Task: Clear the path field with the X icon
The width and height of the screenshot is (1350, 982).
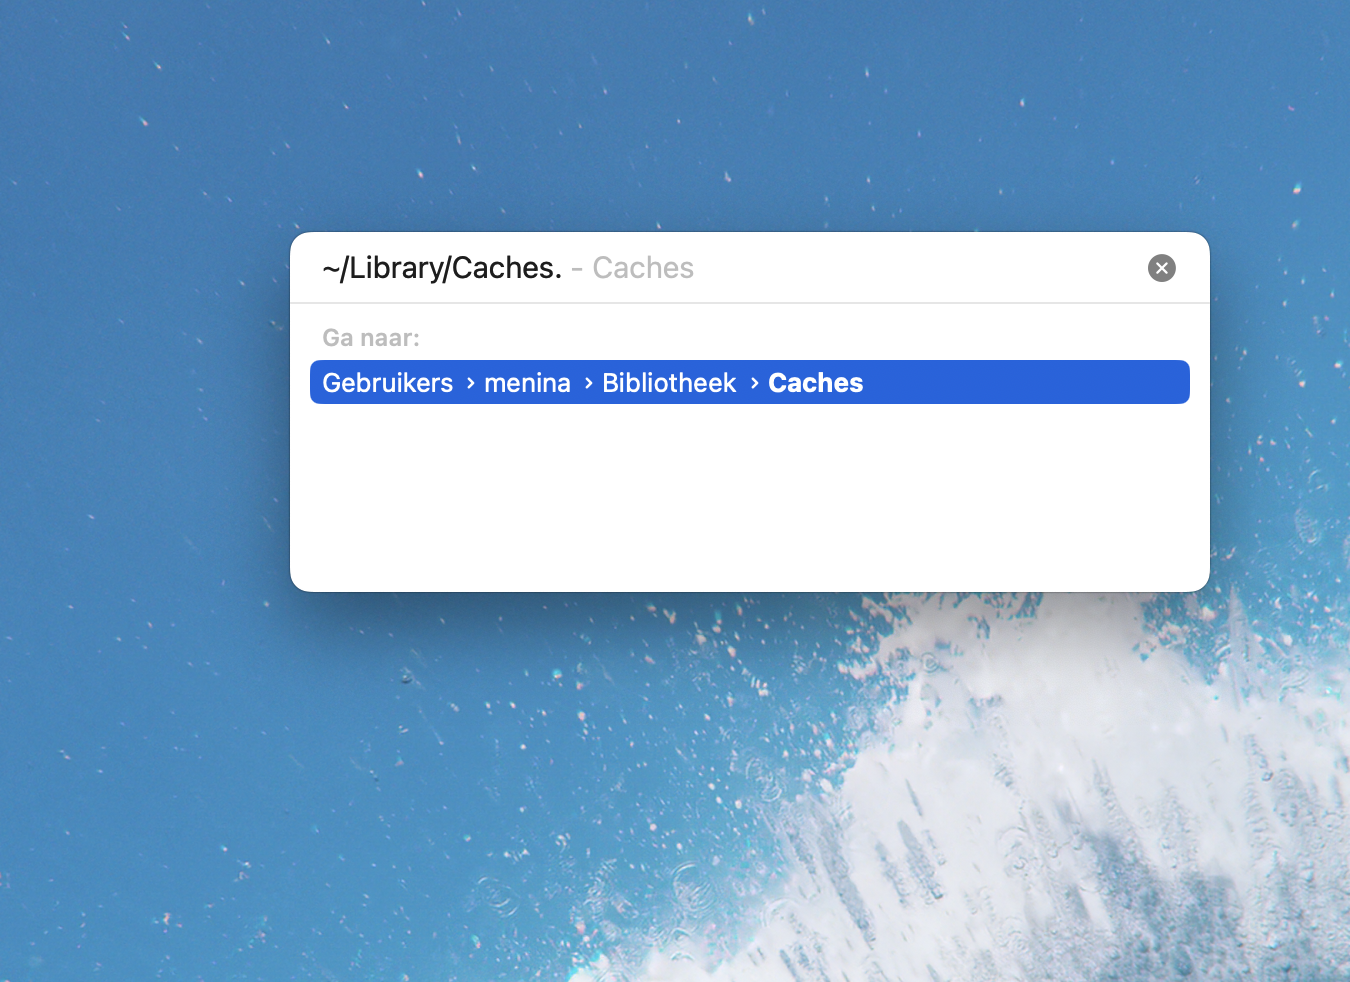Action: coord(1161,268)
